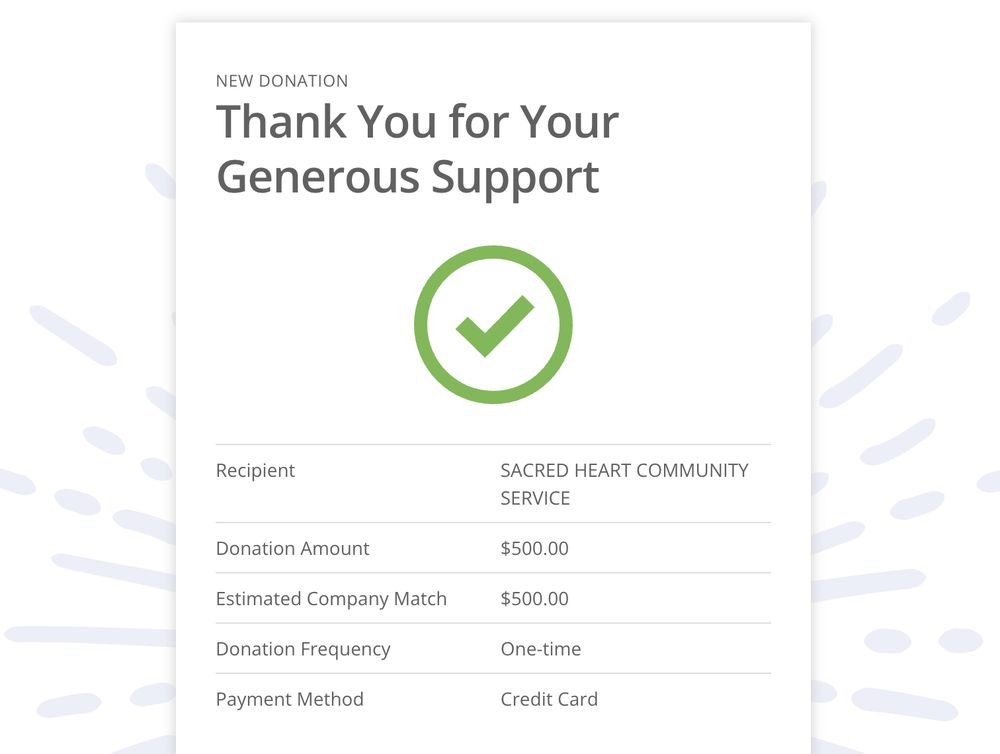Screen dimensions: 1000x754
Task: Click the Recipient label
Action: 255,470
